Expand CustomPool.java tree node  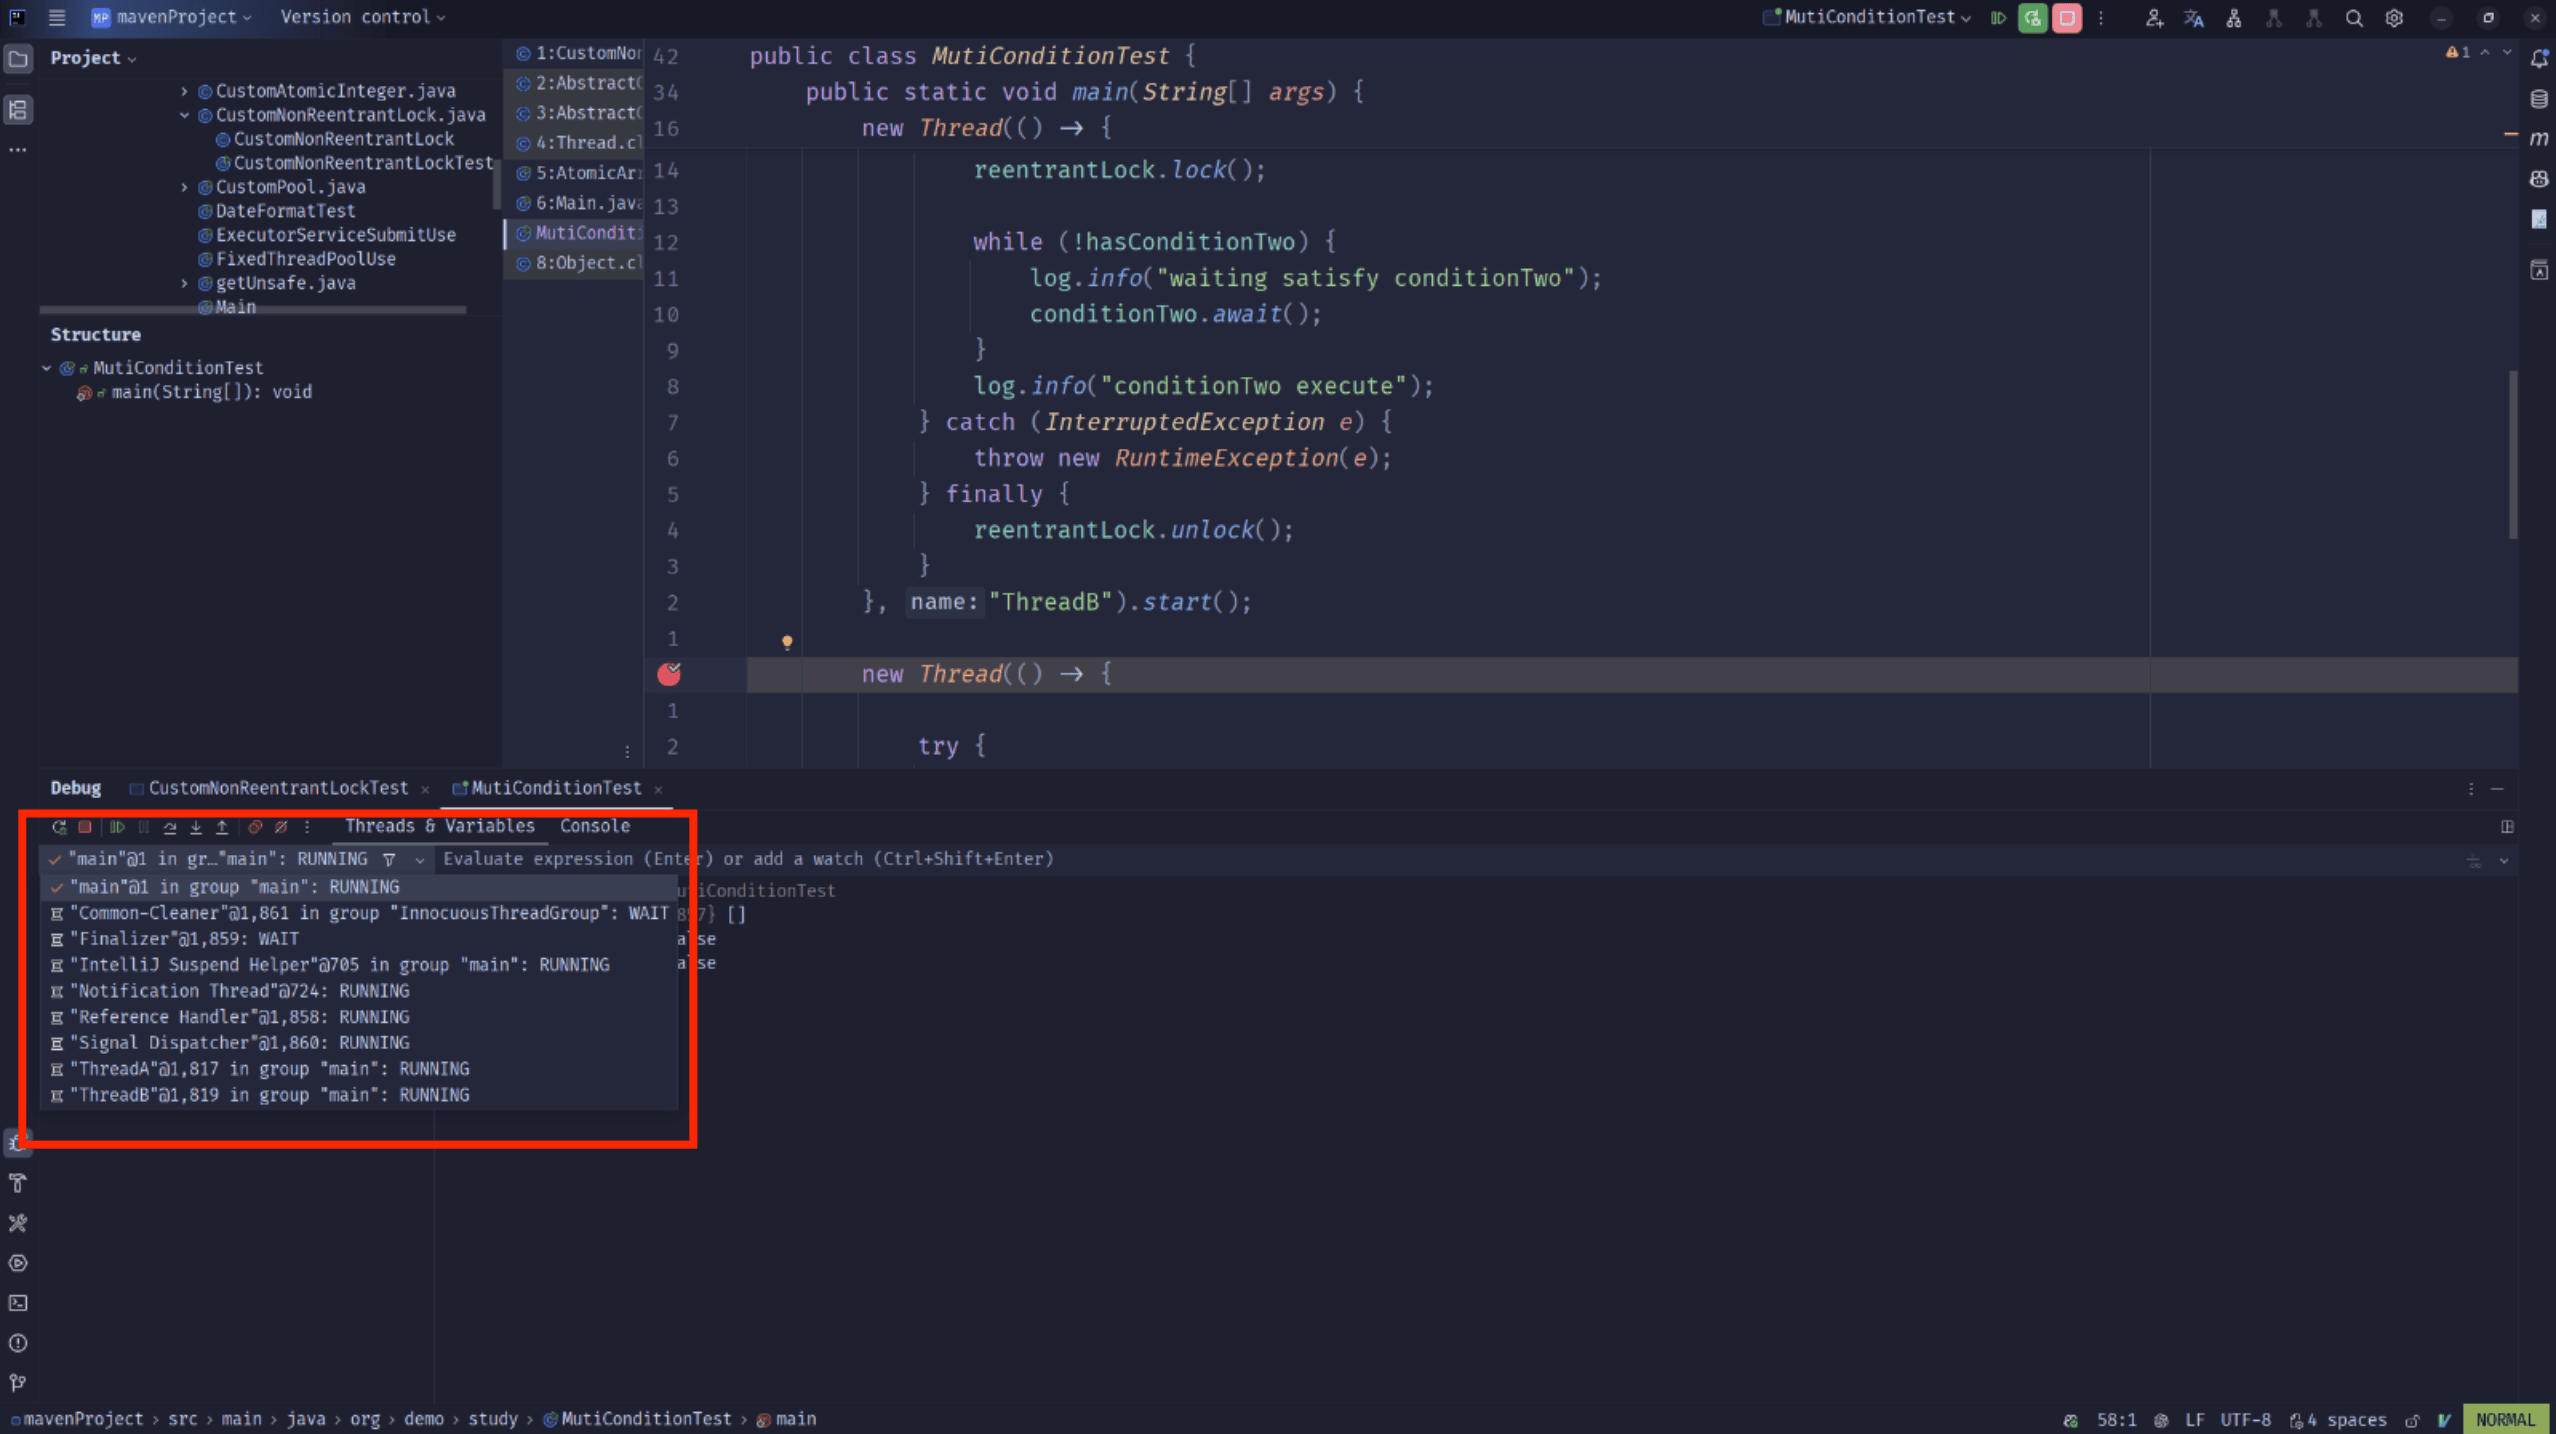184,187
